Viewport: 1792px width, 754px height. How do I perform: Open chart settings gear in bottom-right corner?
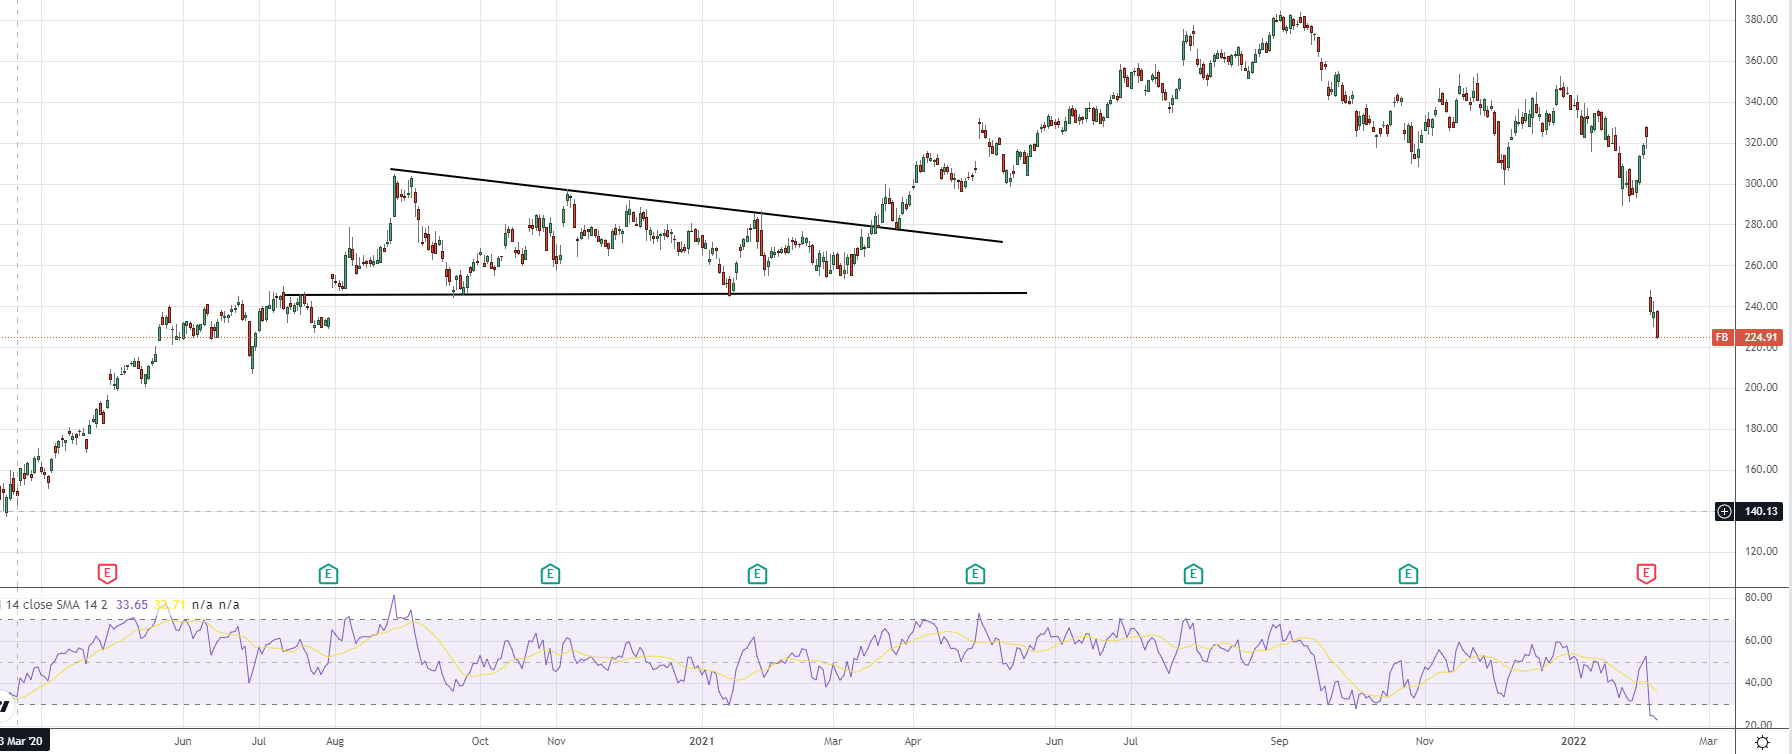pos(1762,742)
